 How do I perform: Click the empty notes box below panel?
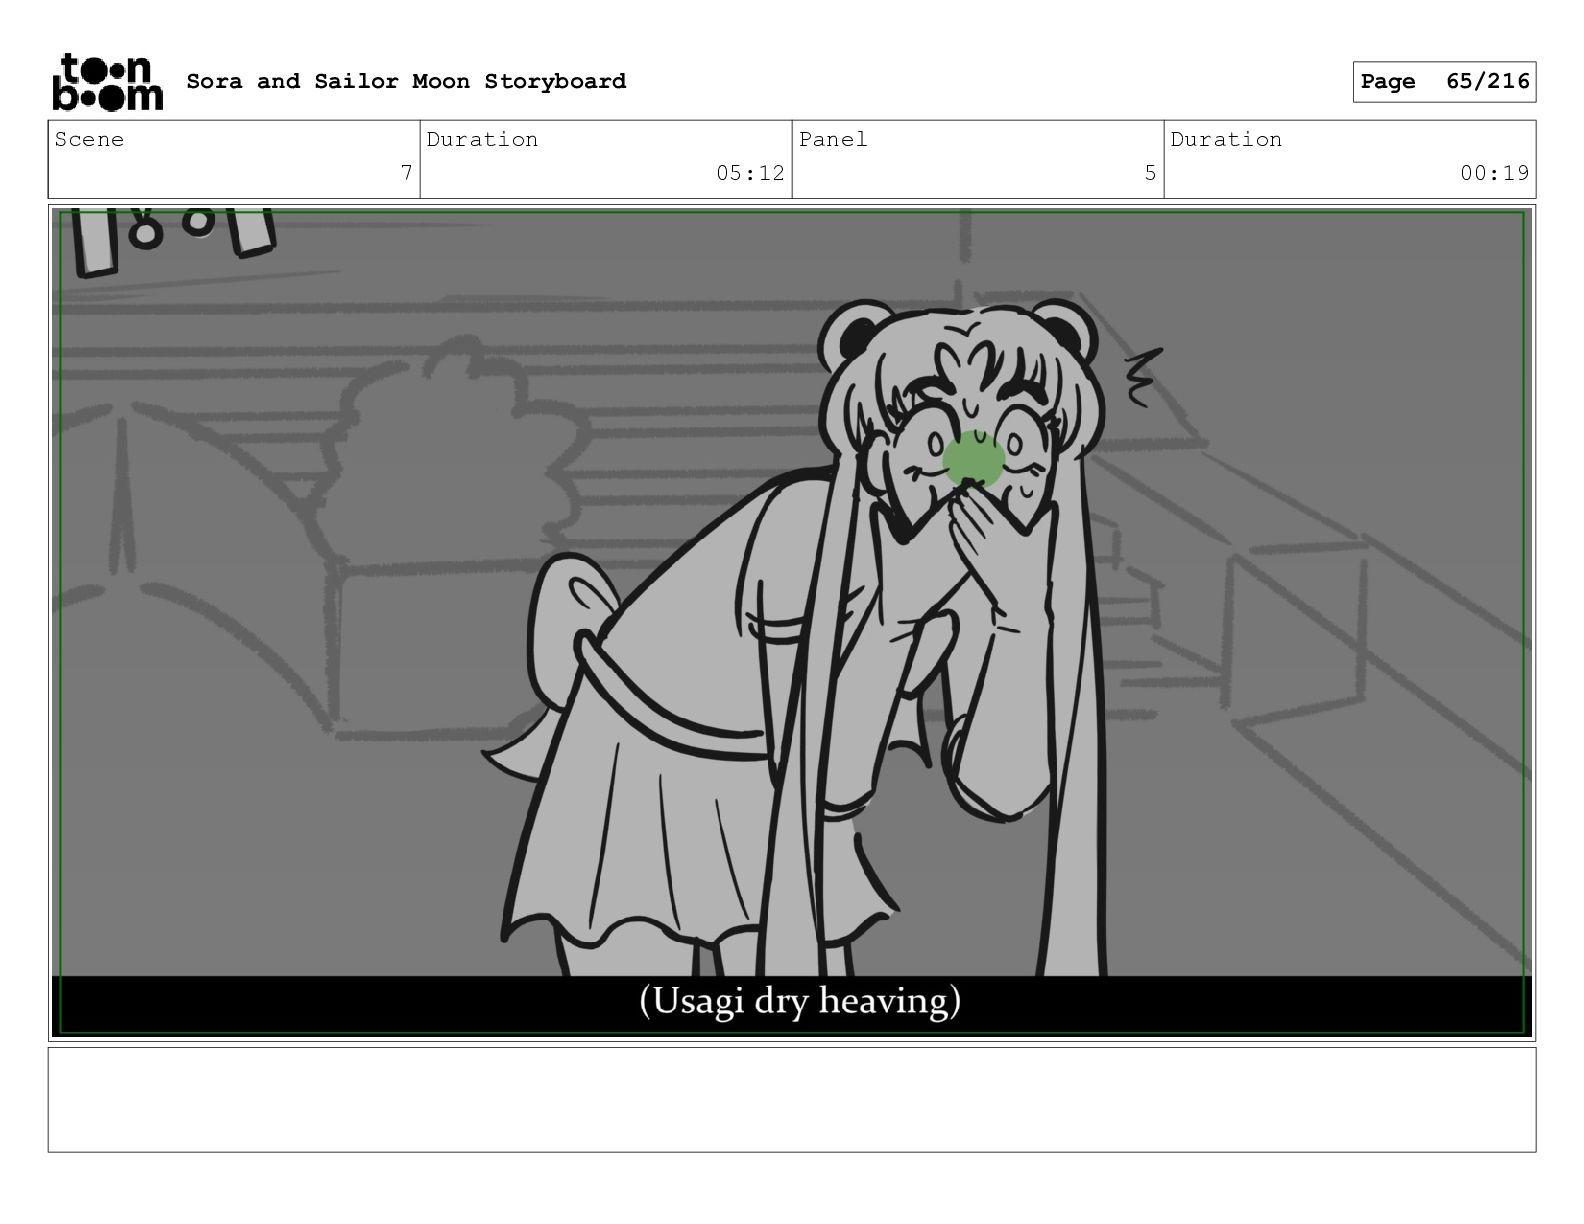click(792, 1100)
